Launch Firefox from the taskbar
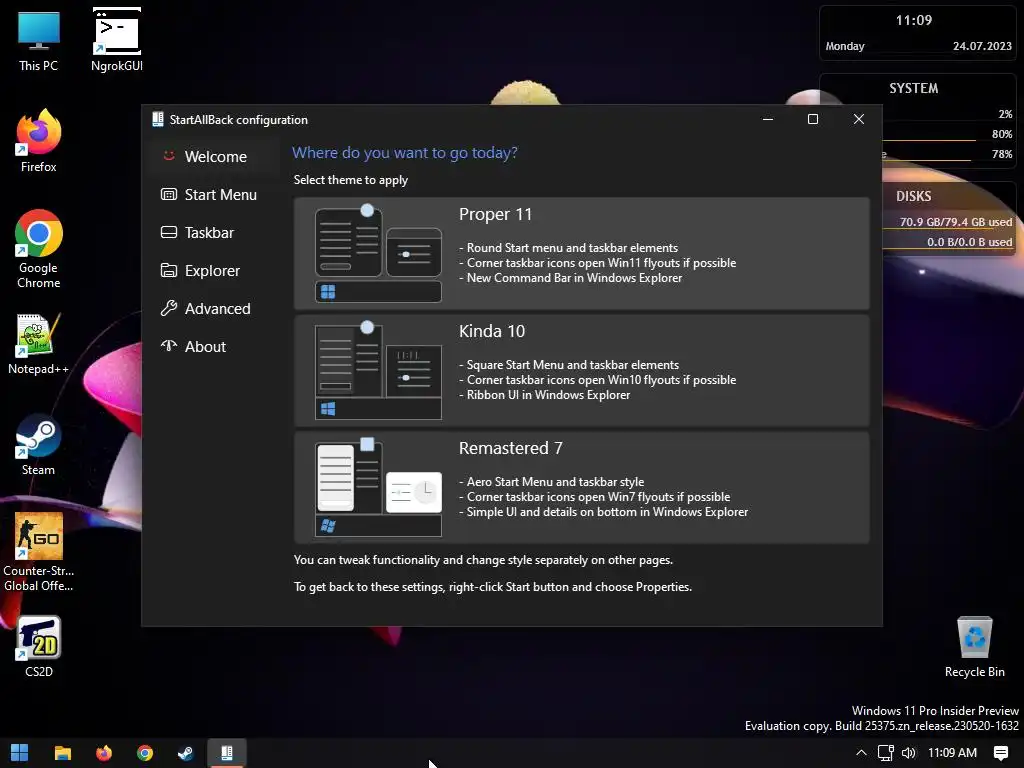The width and height of the screenshot is (1024, 768). pyautogui.click(x=104, y=753)
